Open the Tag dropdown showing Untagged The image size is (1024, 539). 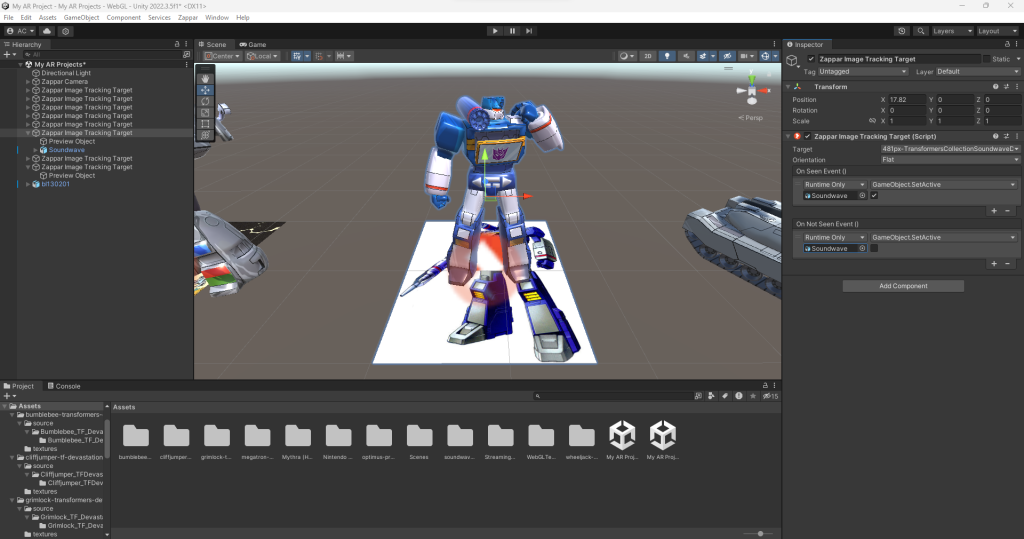[863, 72]
